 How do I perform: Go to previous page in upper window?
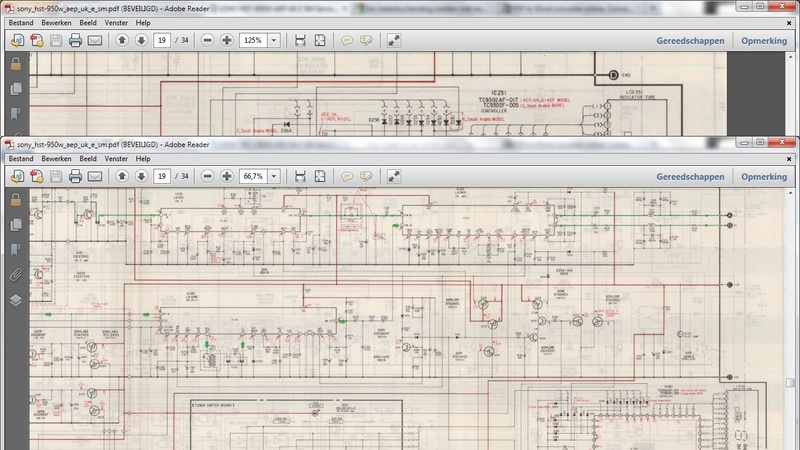(x=122, y=41)
